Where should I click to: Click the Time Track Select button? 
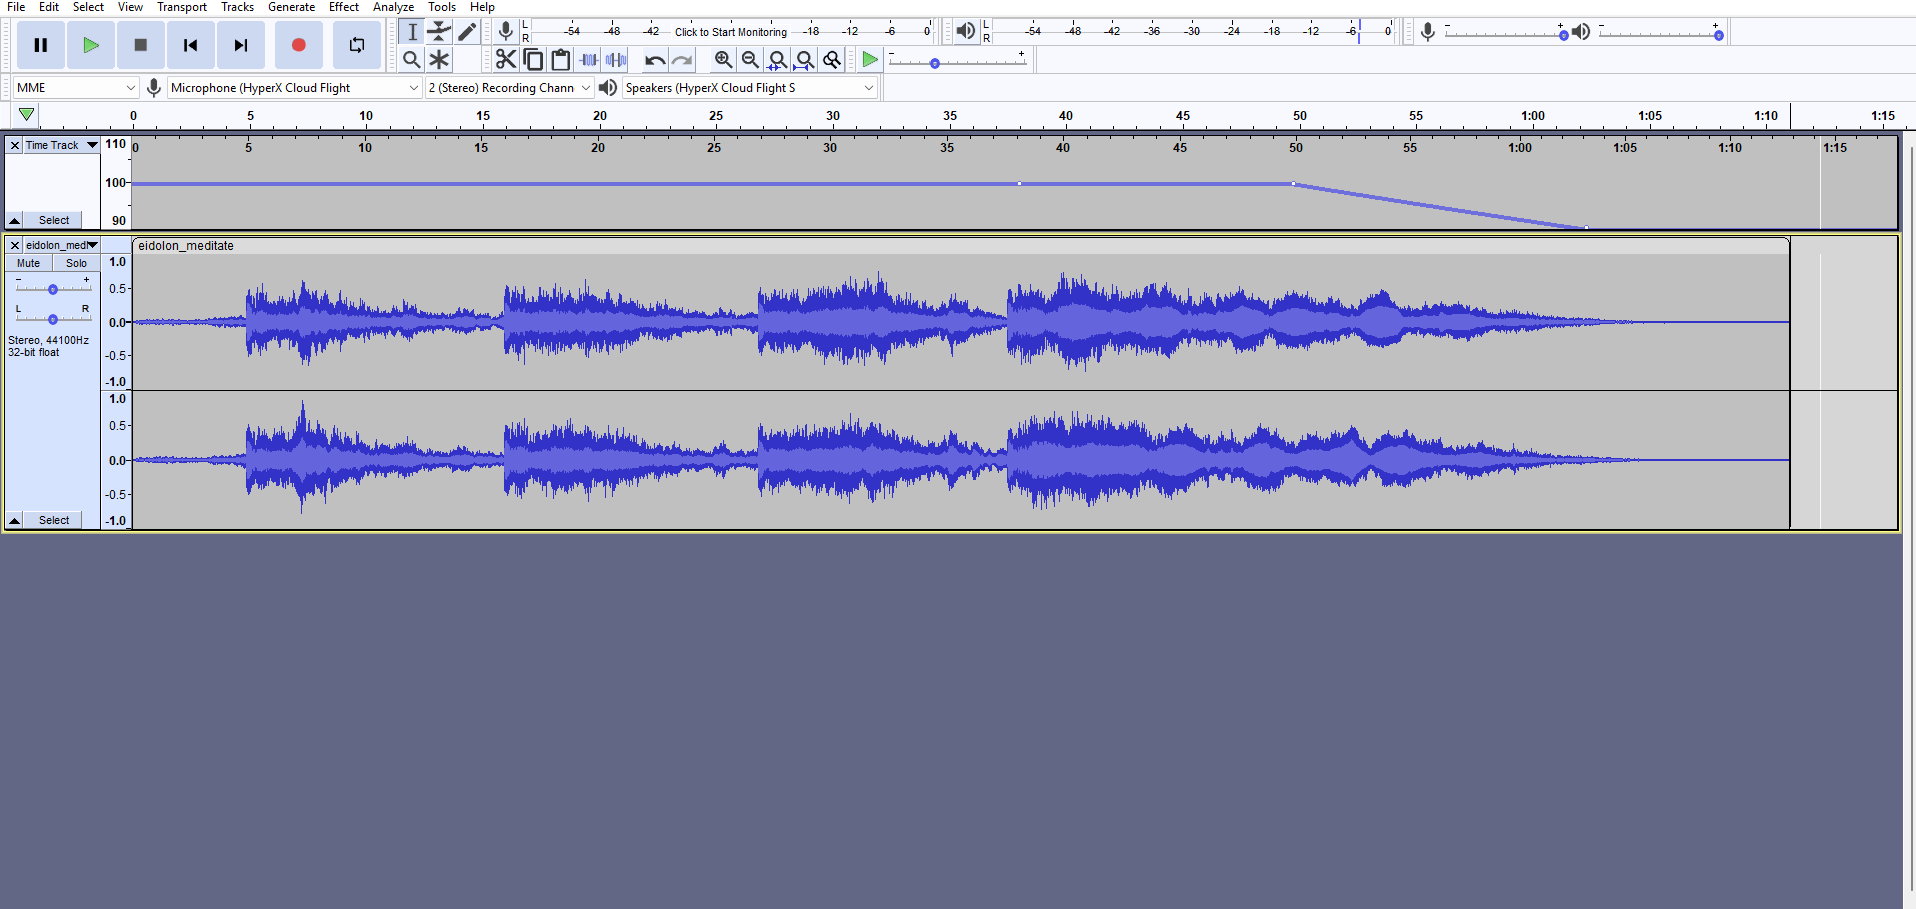tap(54, 220)
